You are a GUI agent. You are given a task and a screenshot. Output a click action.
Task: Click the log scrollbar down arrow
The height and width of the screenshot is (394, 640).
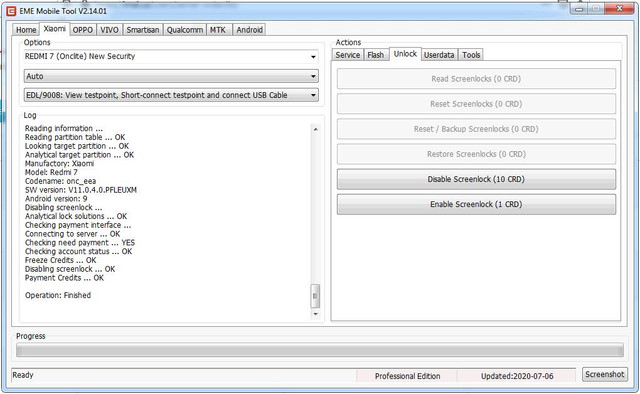(315, 314)
